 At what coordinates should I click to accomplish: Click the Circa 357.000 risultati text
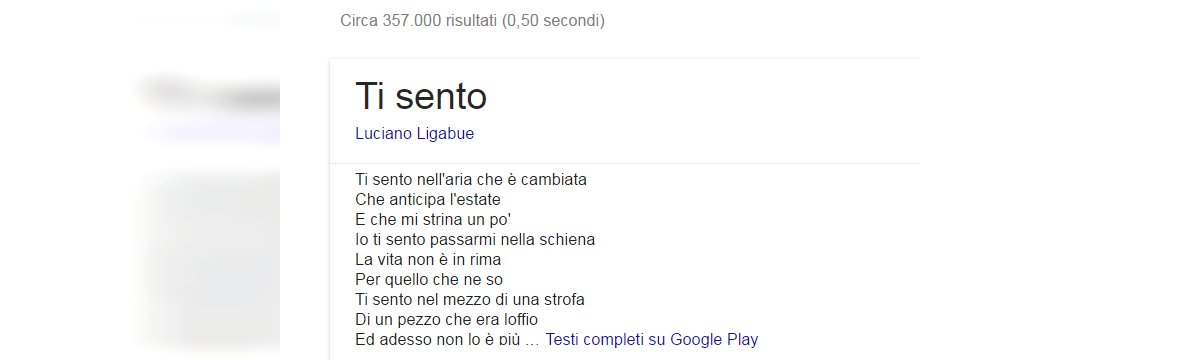419,20
